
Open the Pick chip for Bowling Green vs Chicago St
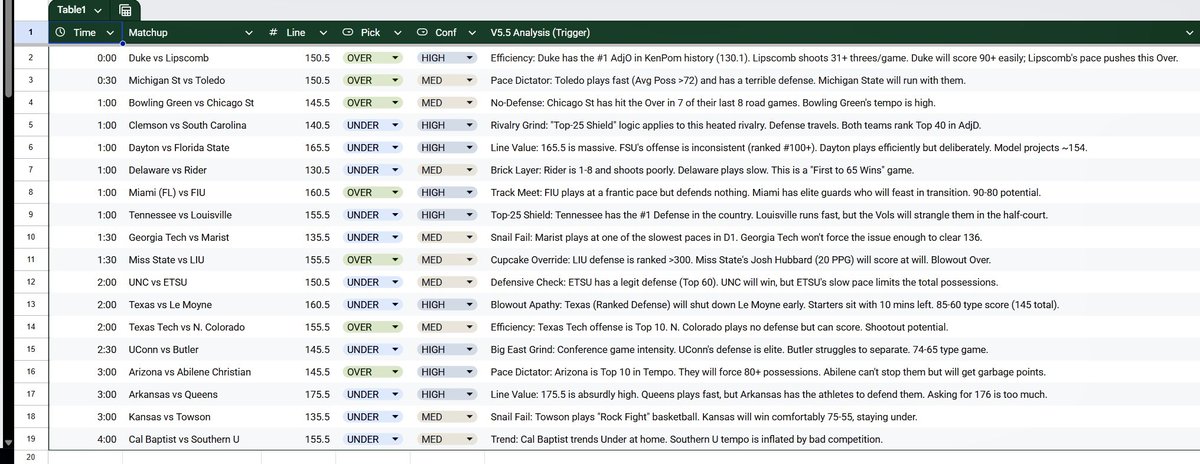click(372, 103)
